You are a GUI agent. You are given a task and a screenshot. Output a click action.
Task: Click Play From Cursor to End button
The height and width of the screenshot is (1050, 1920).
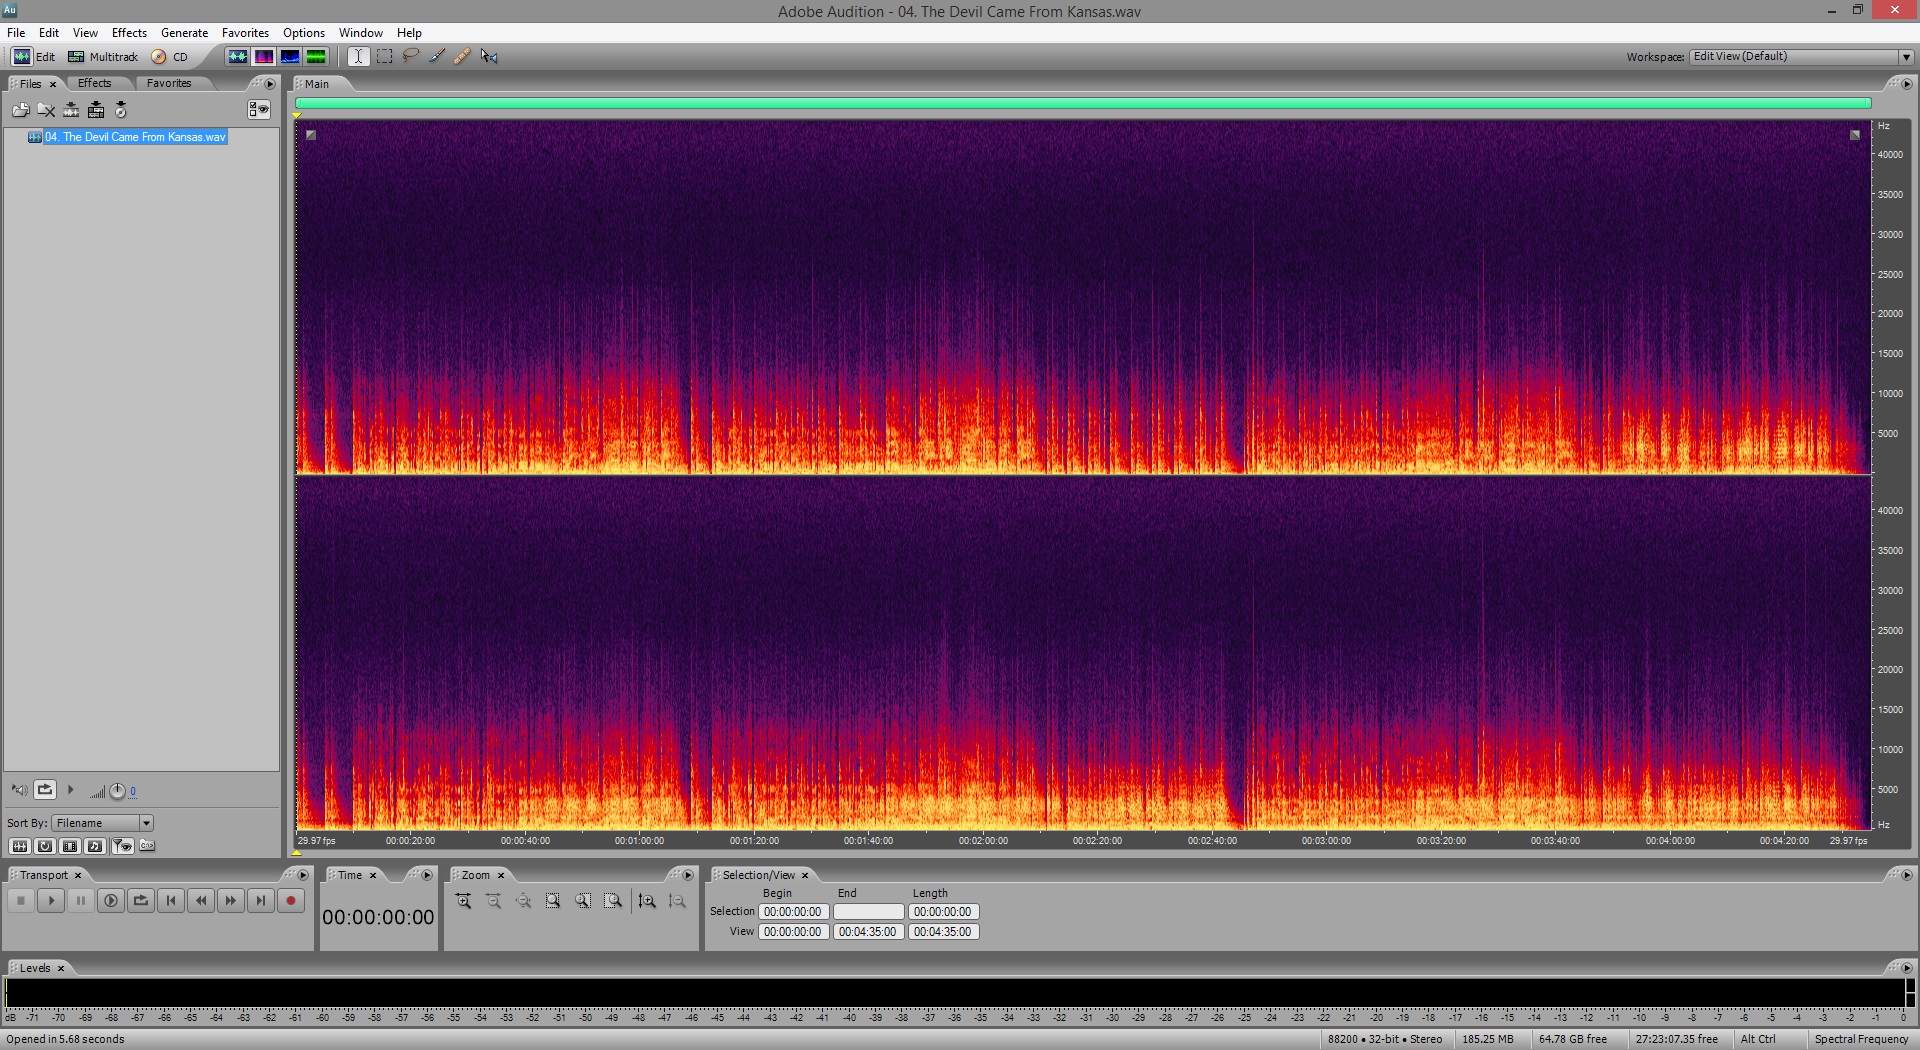pyautogui.click(x=111, y=901)
